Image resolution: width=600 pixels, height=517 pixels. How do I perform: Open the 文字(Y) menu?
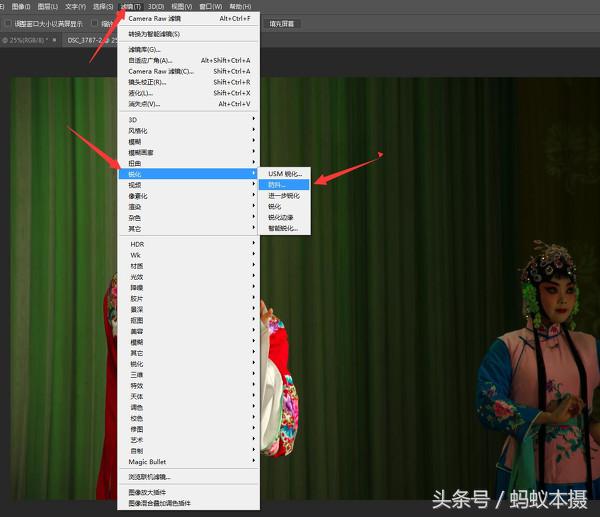click(75, 7)
